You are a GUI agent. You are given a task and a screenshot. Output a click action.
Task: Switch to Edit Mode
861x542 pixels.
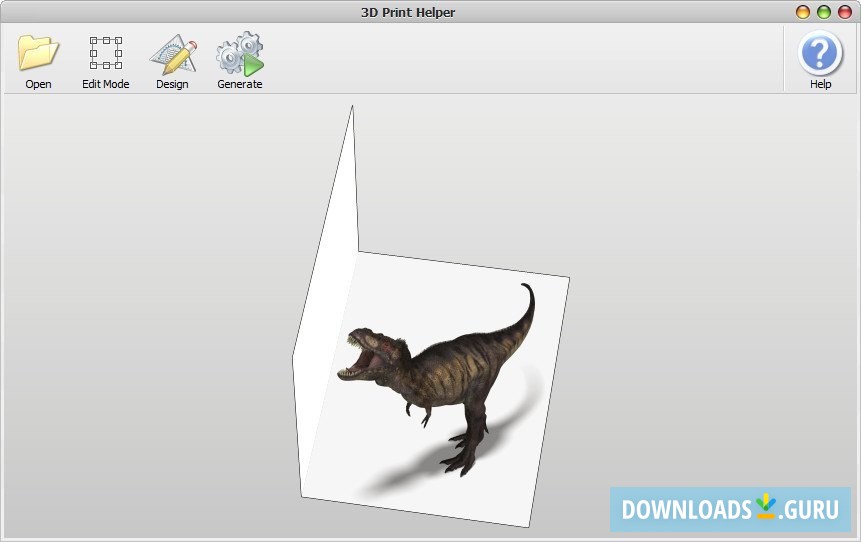(x=105, y=60)
